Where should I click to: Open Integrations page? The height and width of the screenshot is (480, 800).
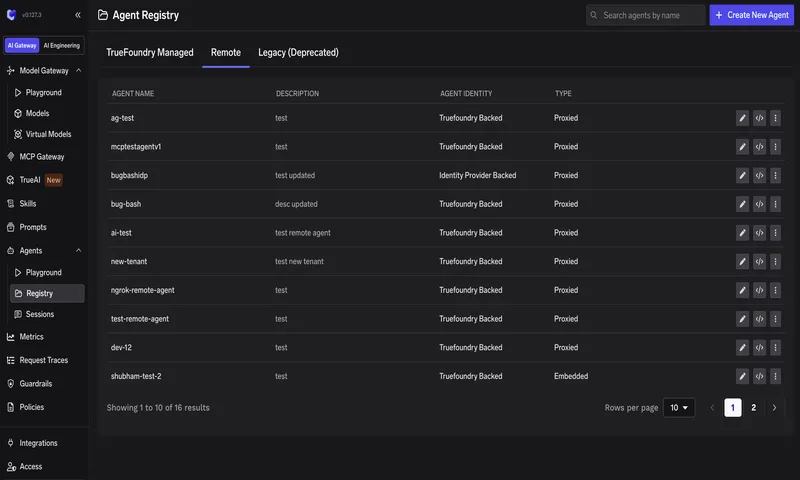38,443
